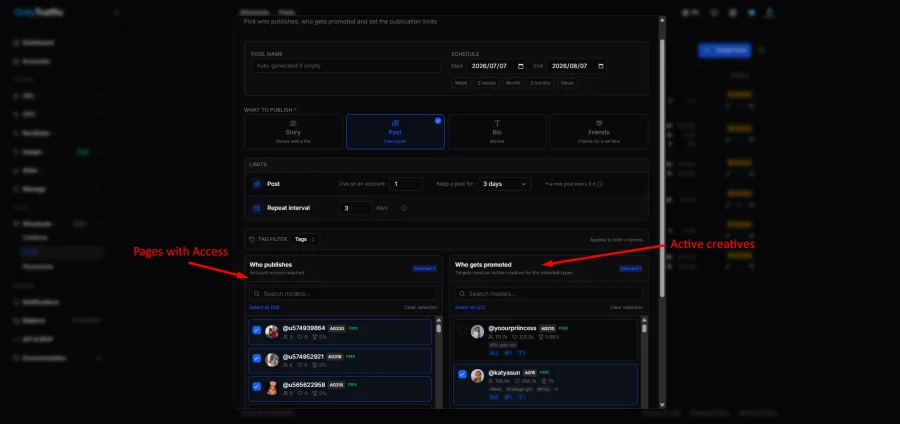Click the Repeat interval icon in Limits
Viewport: 900px width, 424px height.
[x=257, y=208]
